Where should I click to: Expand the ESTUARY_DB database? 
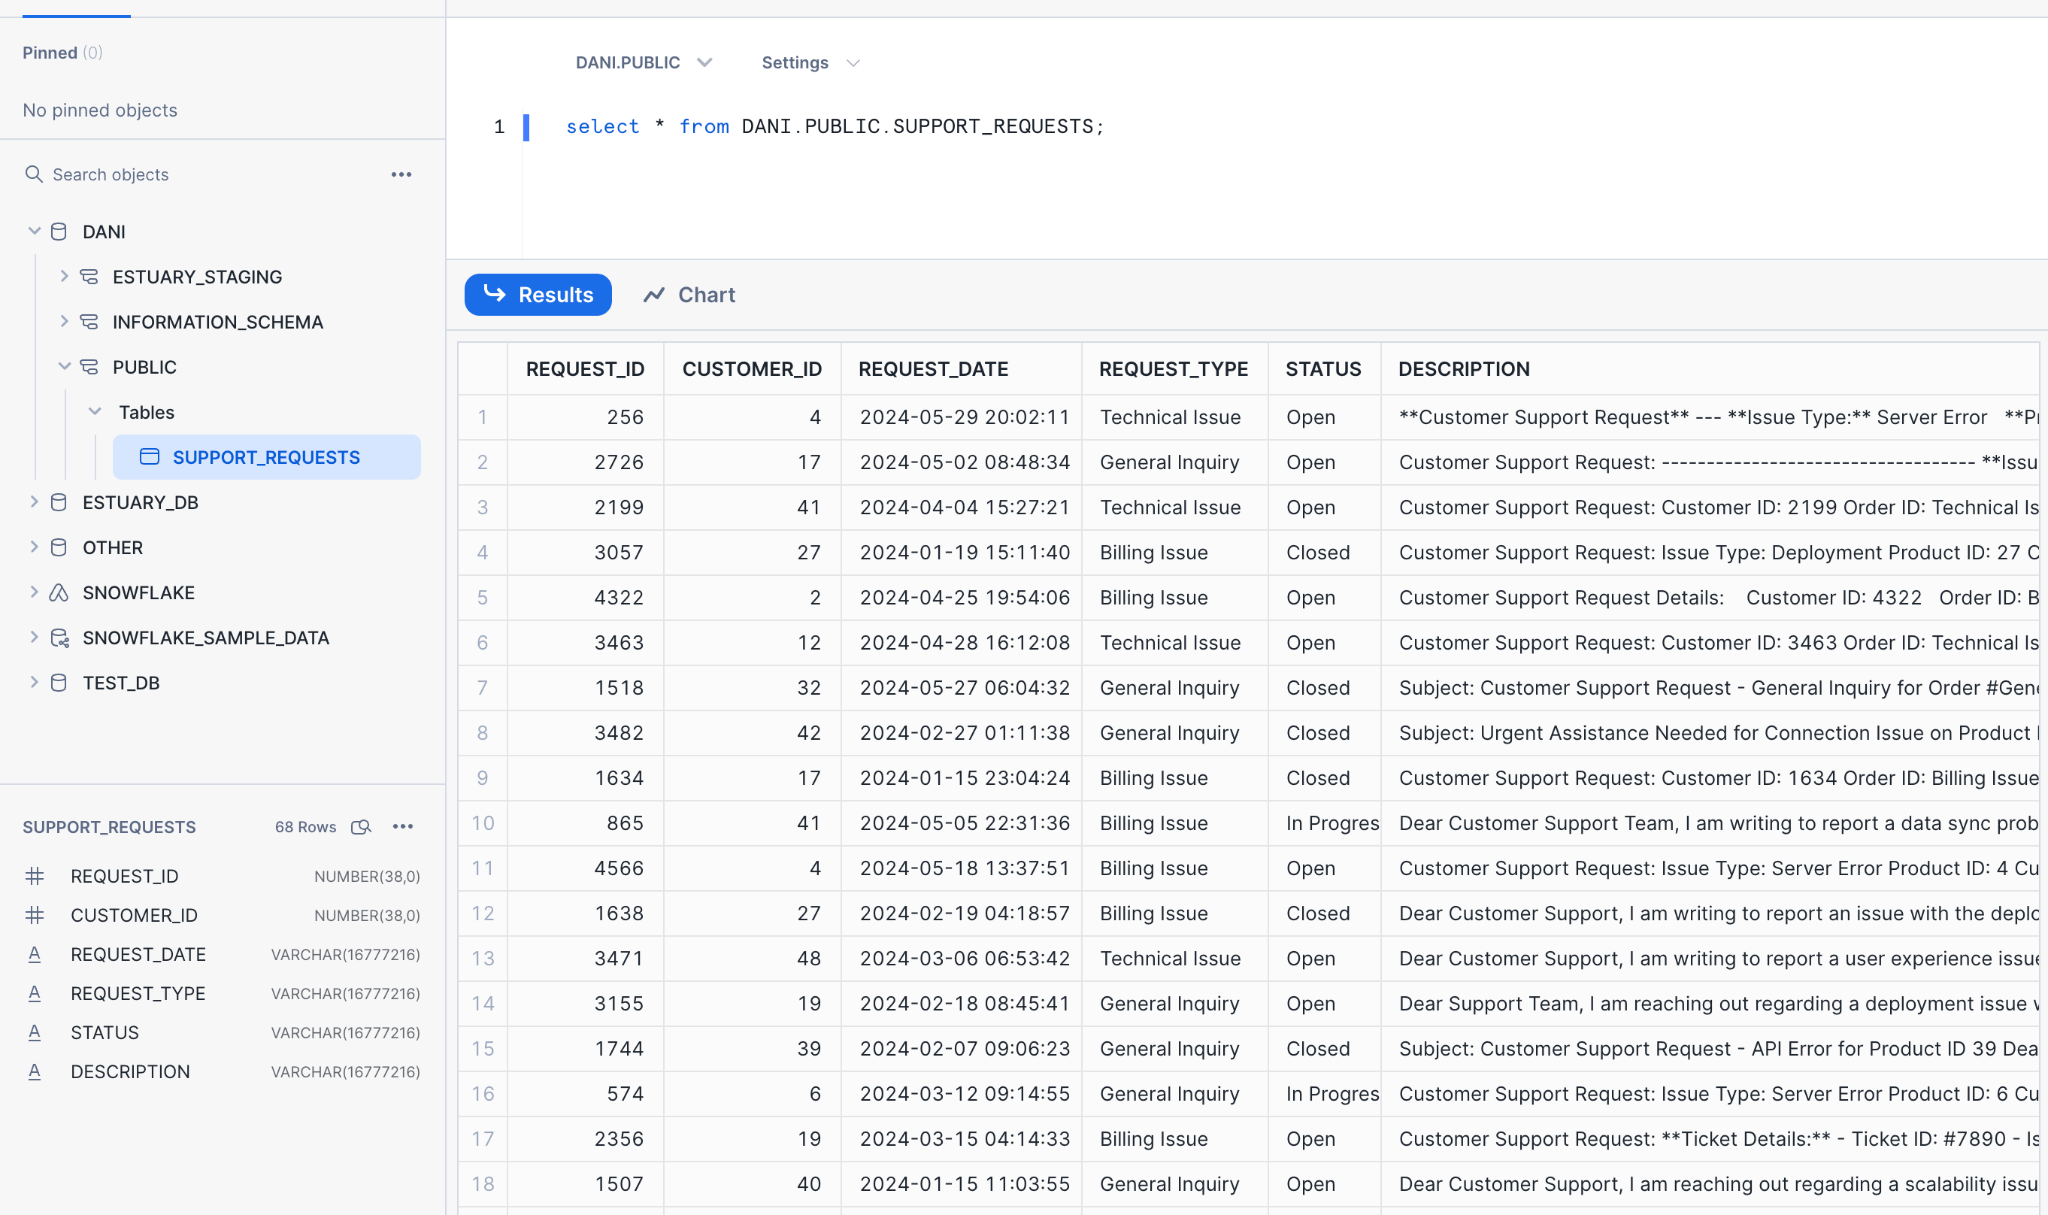coord(34,501)
